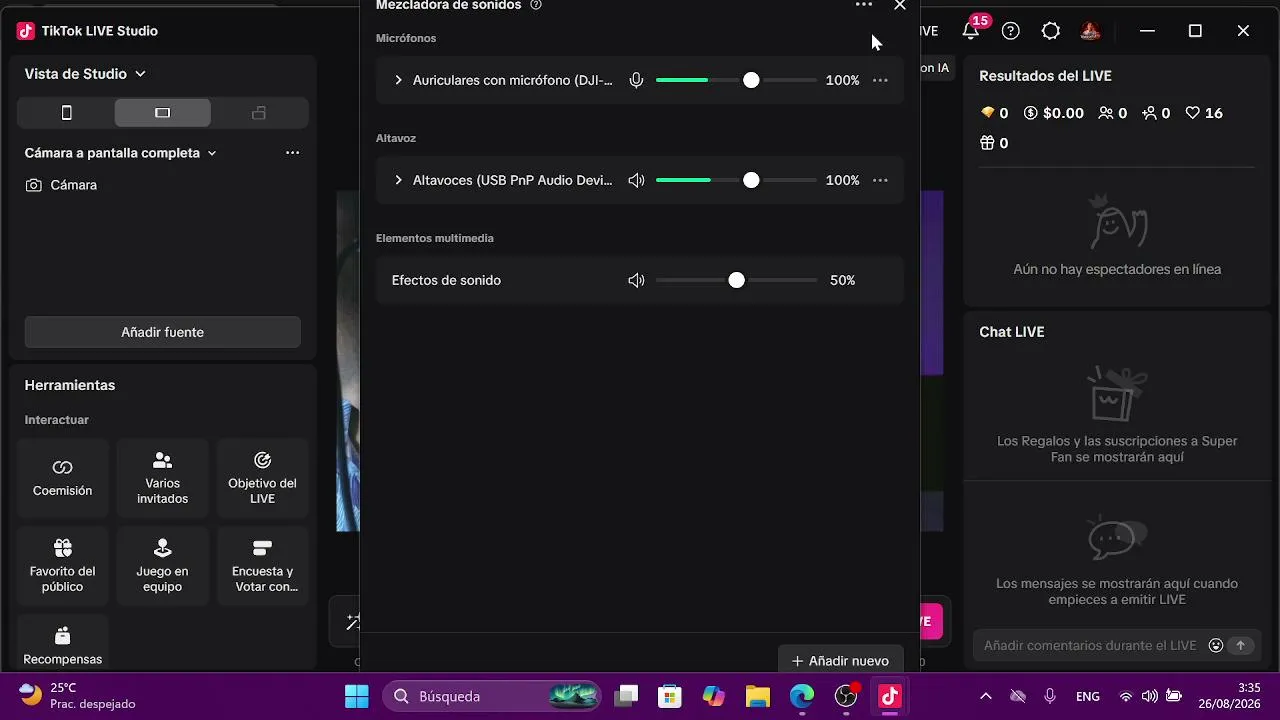Open scene more options next to Cámara a pantalla completa
Screen dimensions: 1280x720
[x=292, y=153]
